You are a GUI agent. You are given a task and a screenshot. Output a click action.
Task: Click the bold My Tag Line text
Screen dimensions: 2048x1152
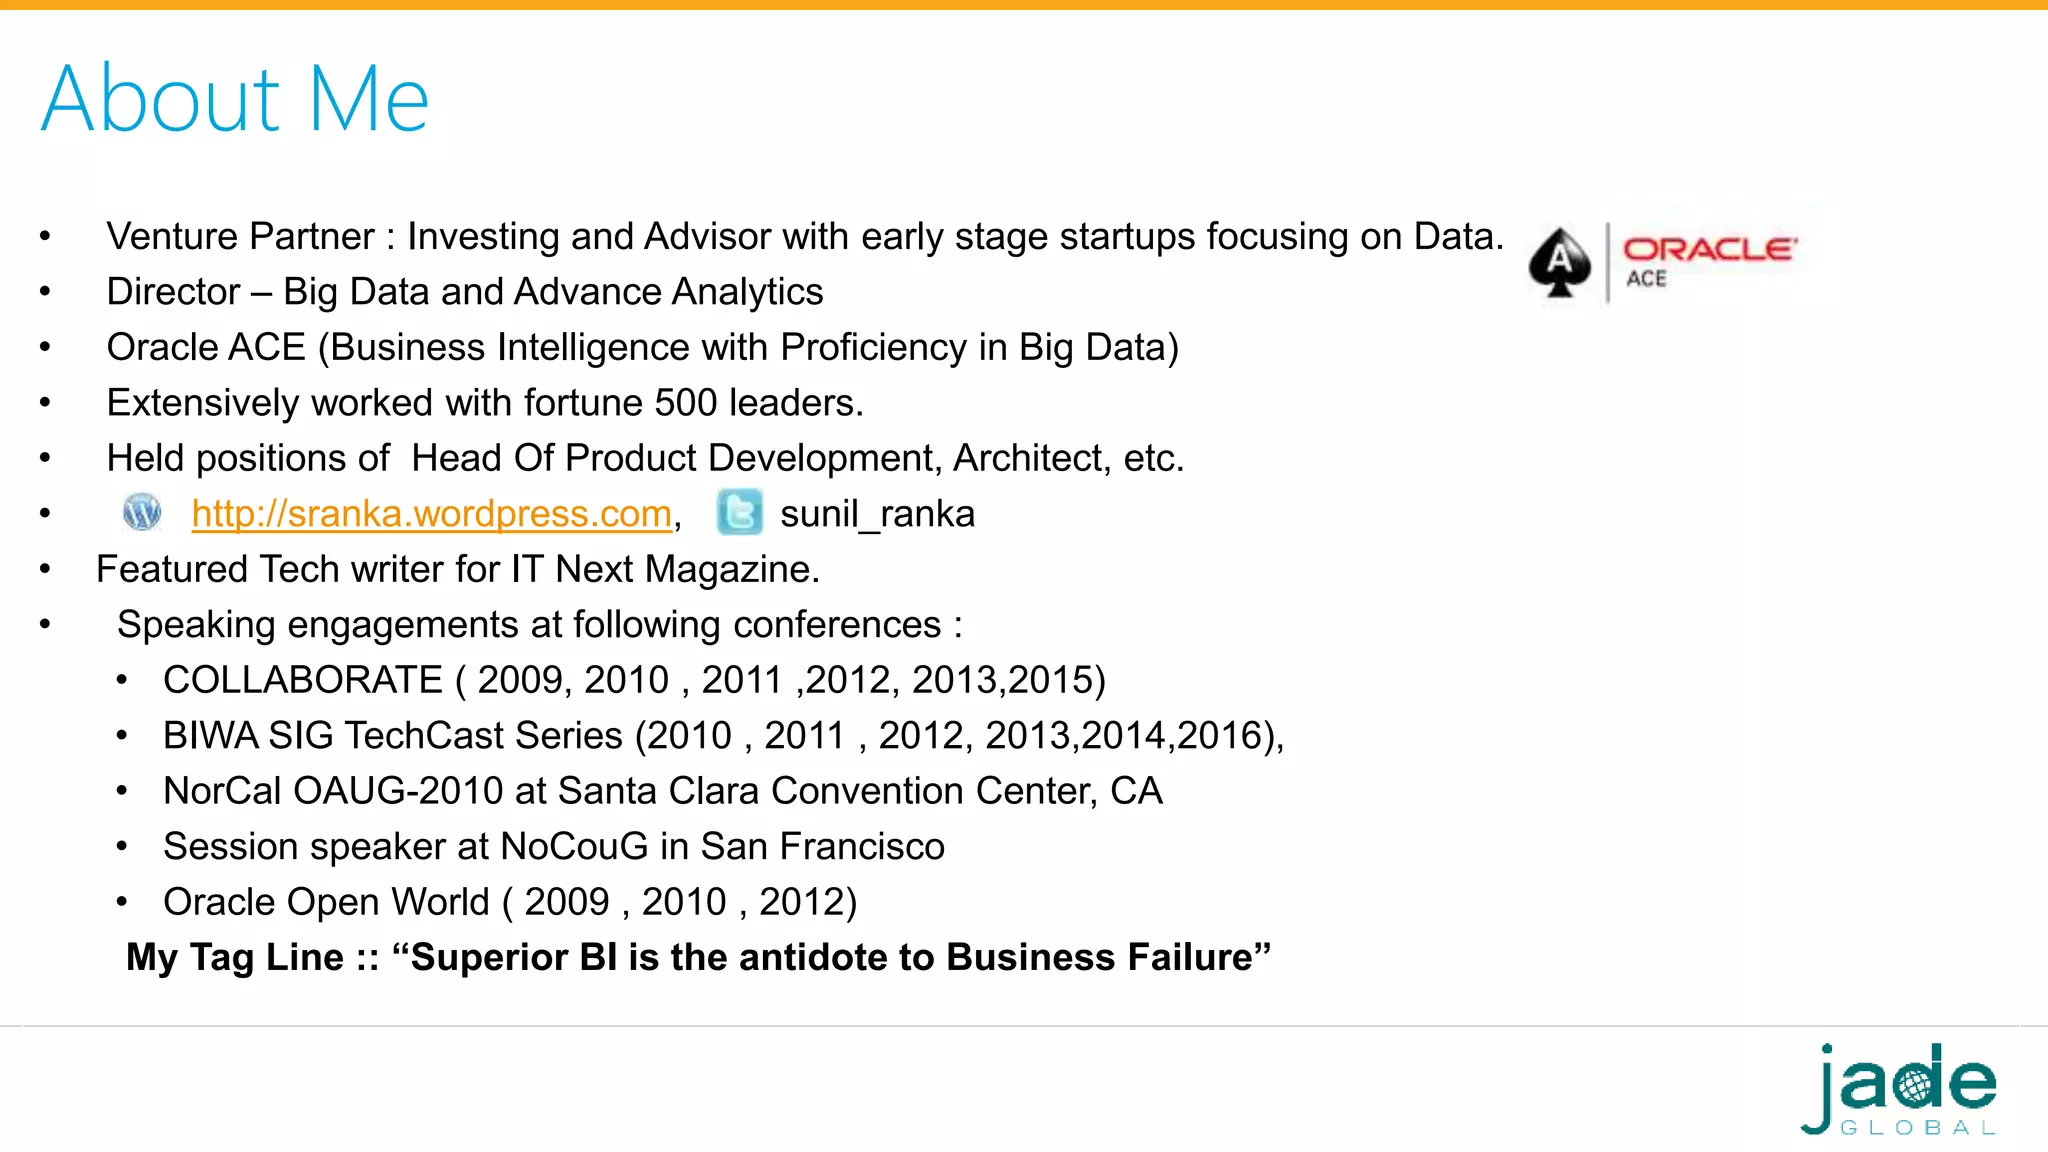pyautogui.click(x=698, y=957)
